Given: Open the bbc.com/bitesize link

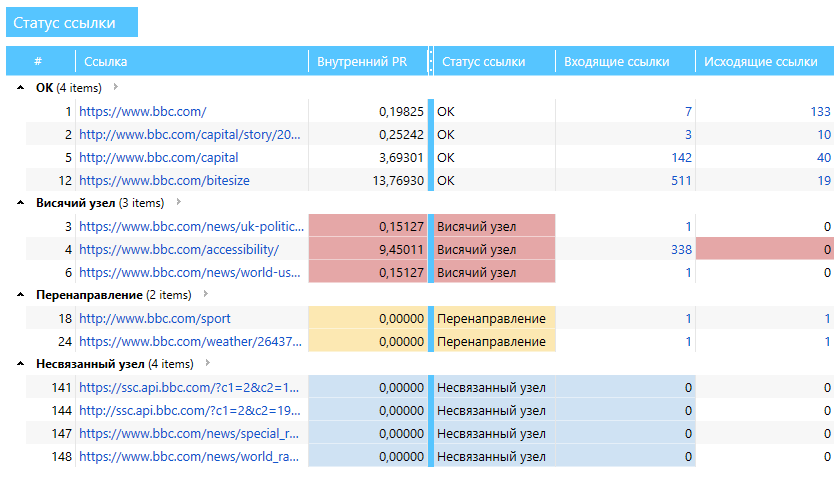Looking at the screenshot, I should 164,180.
